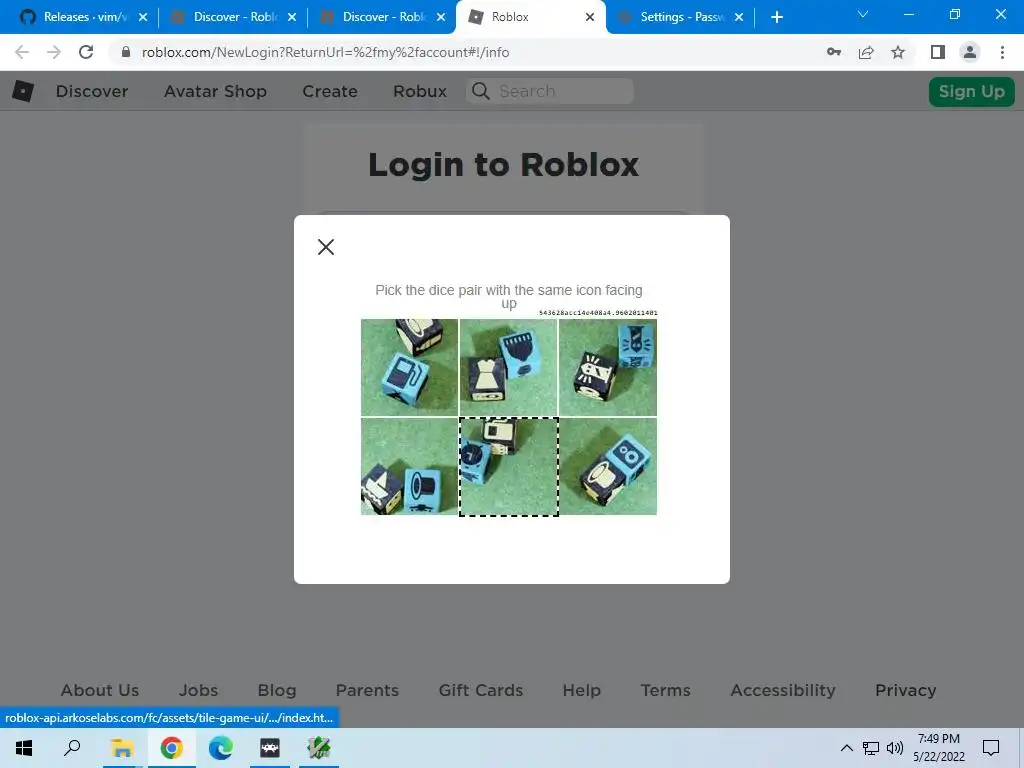Open the Windows notification center
Viewport: 1024px width, 768px height.
click(991, 748)
